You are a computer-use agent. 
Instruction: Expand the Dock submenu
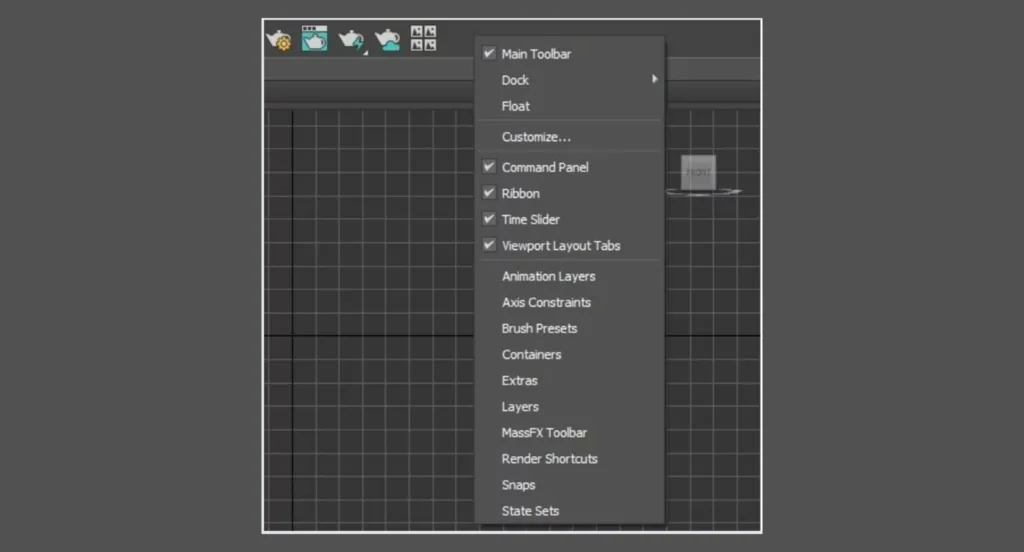[x=569, y=80]
